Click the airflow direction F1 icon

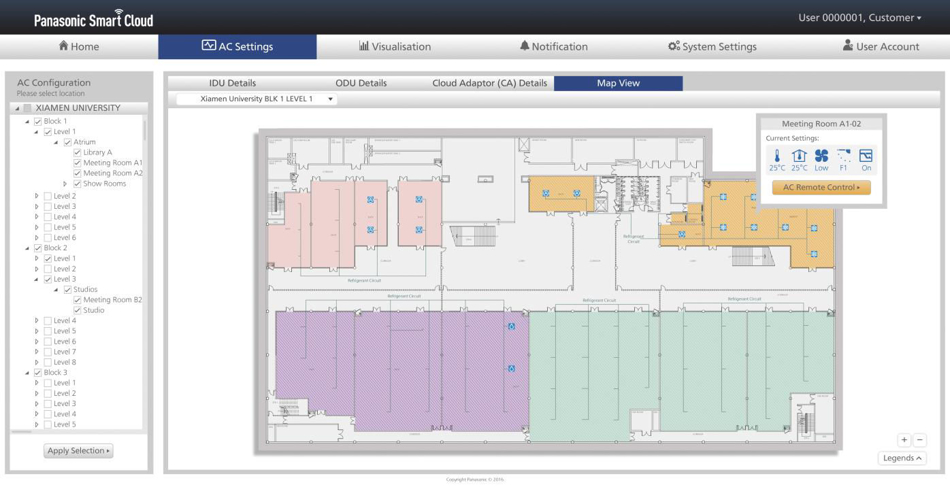click(843, 156)
